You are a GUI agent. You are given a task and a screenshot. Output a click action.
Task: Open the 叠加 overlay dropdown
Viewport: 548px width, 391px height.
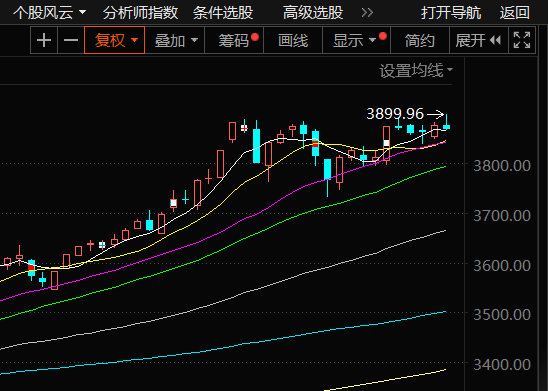[175, 41]
